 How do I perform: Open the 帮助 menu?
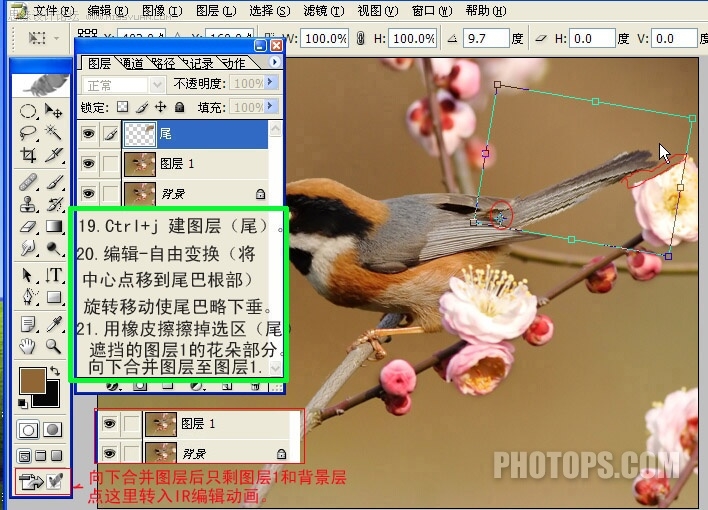[x=486, y=11]
